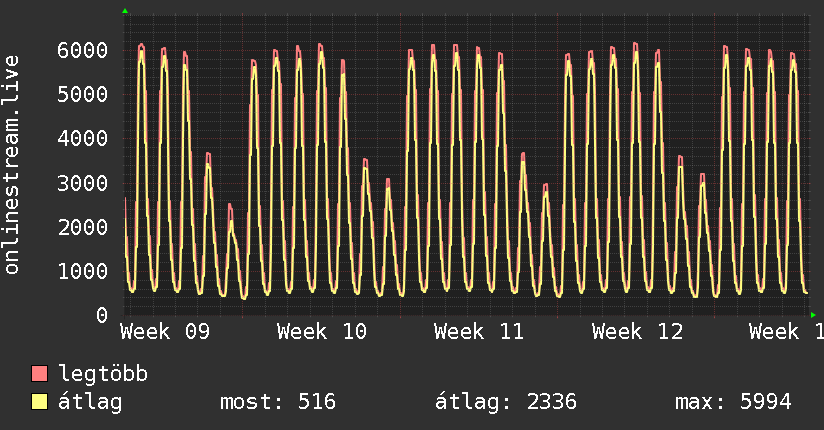This screenshot has height=430, width=824.
Task: Click the green arrow atop the y-axis
Action: click(x=125, y=11)
